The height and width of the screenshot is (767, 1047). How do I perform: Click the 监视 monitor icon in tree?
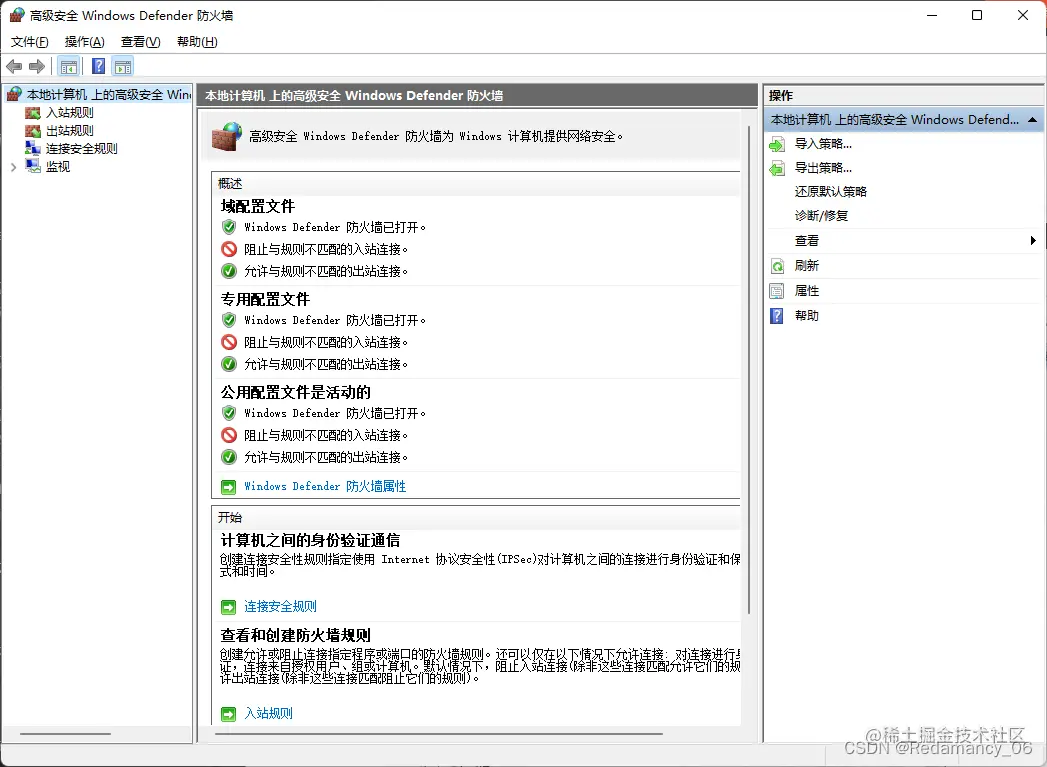(33, 166)
